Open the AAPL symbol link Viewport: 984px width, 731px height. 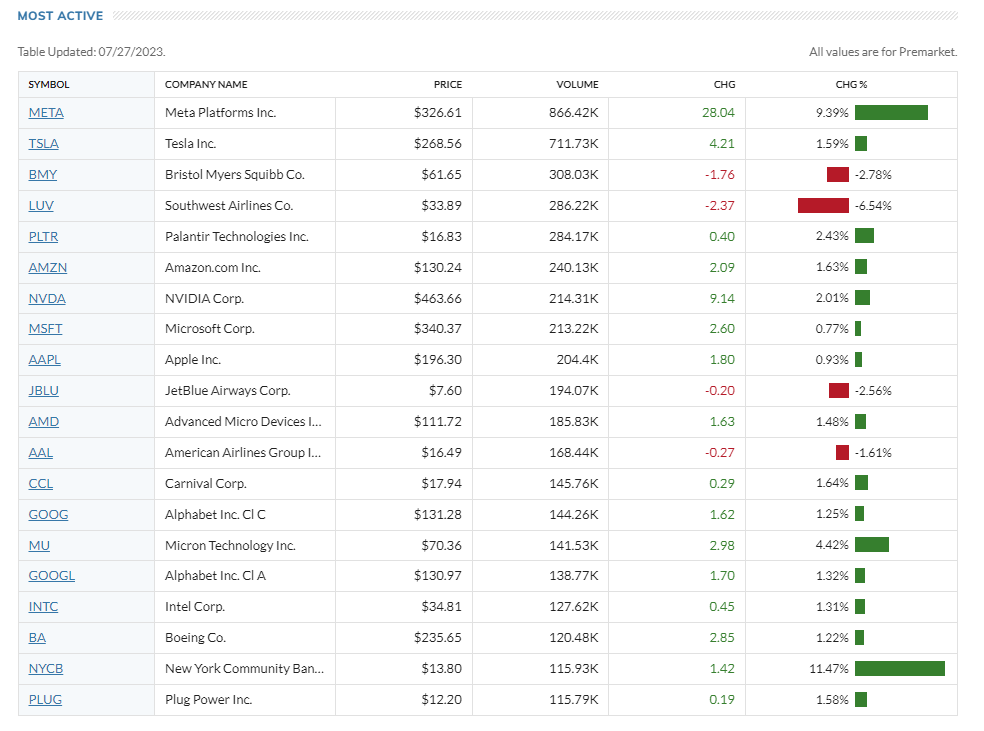click(45, 360)
